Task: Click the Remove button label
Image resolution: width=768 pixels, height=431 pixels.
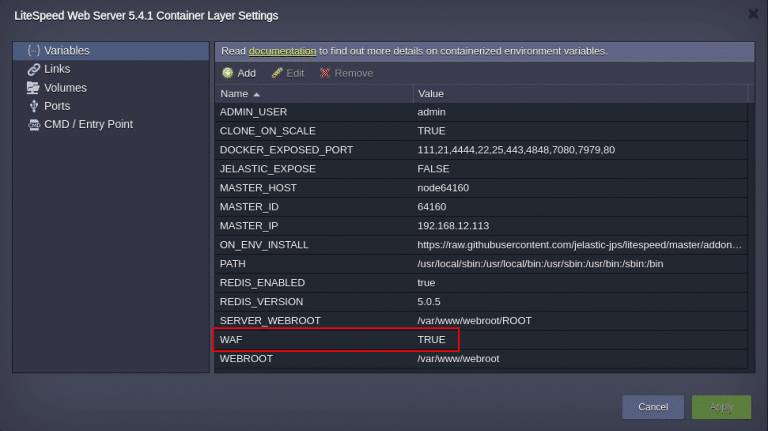Action: [x=354, y=73]
